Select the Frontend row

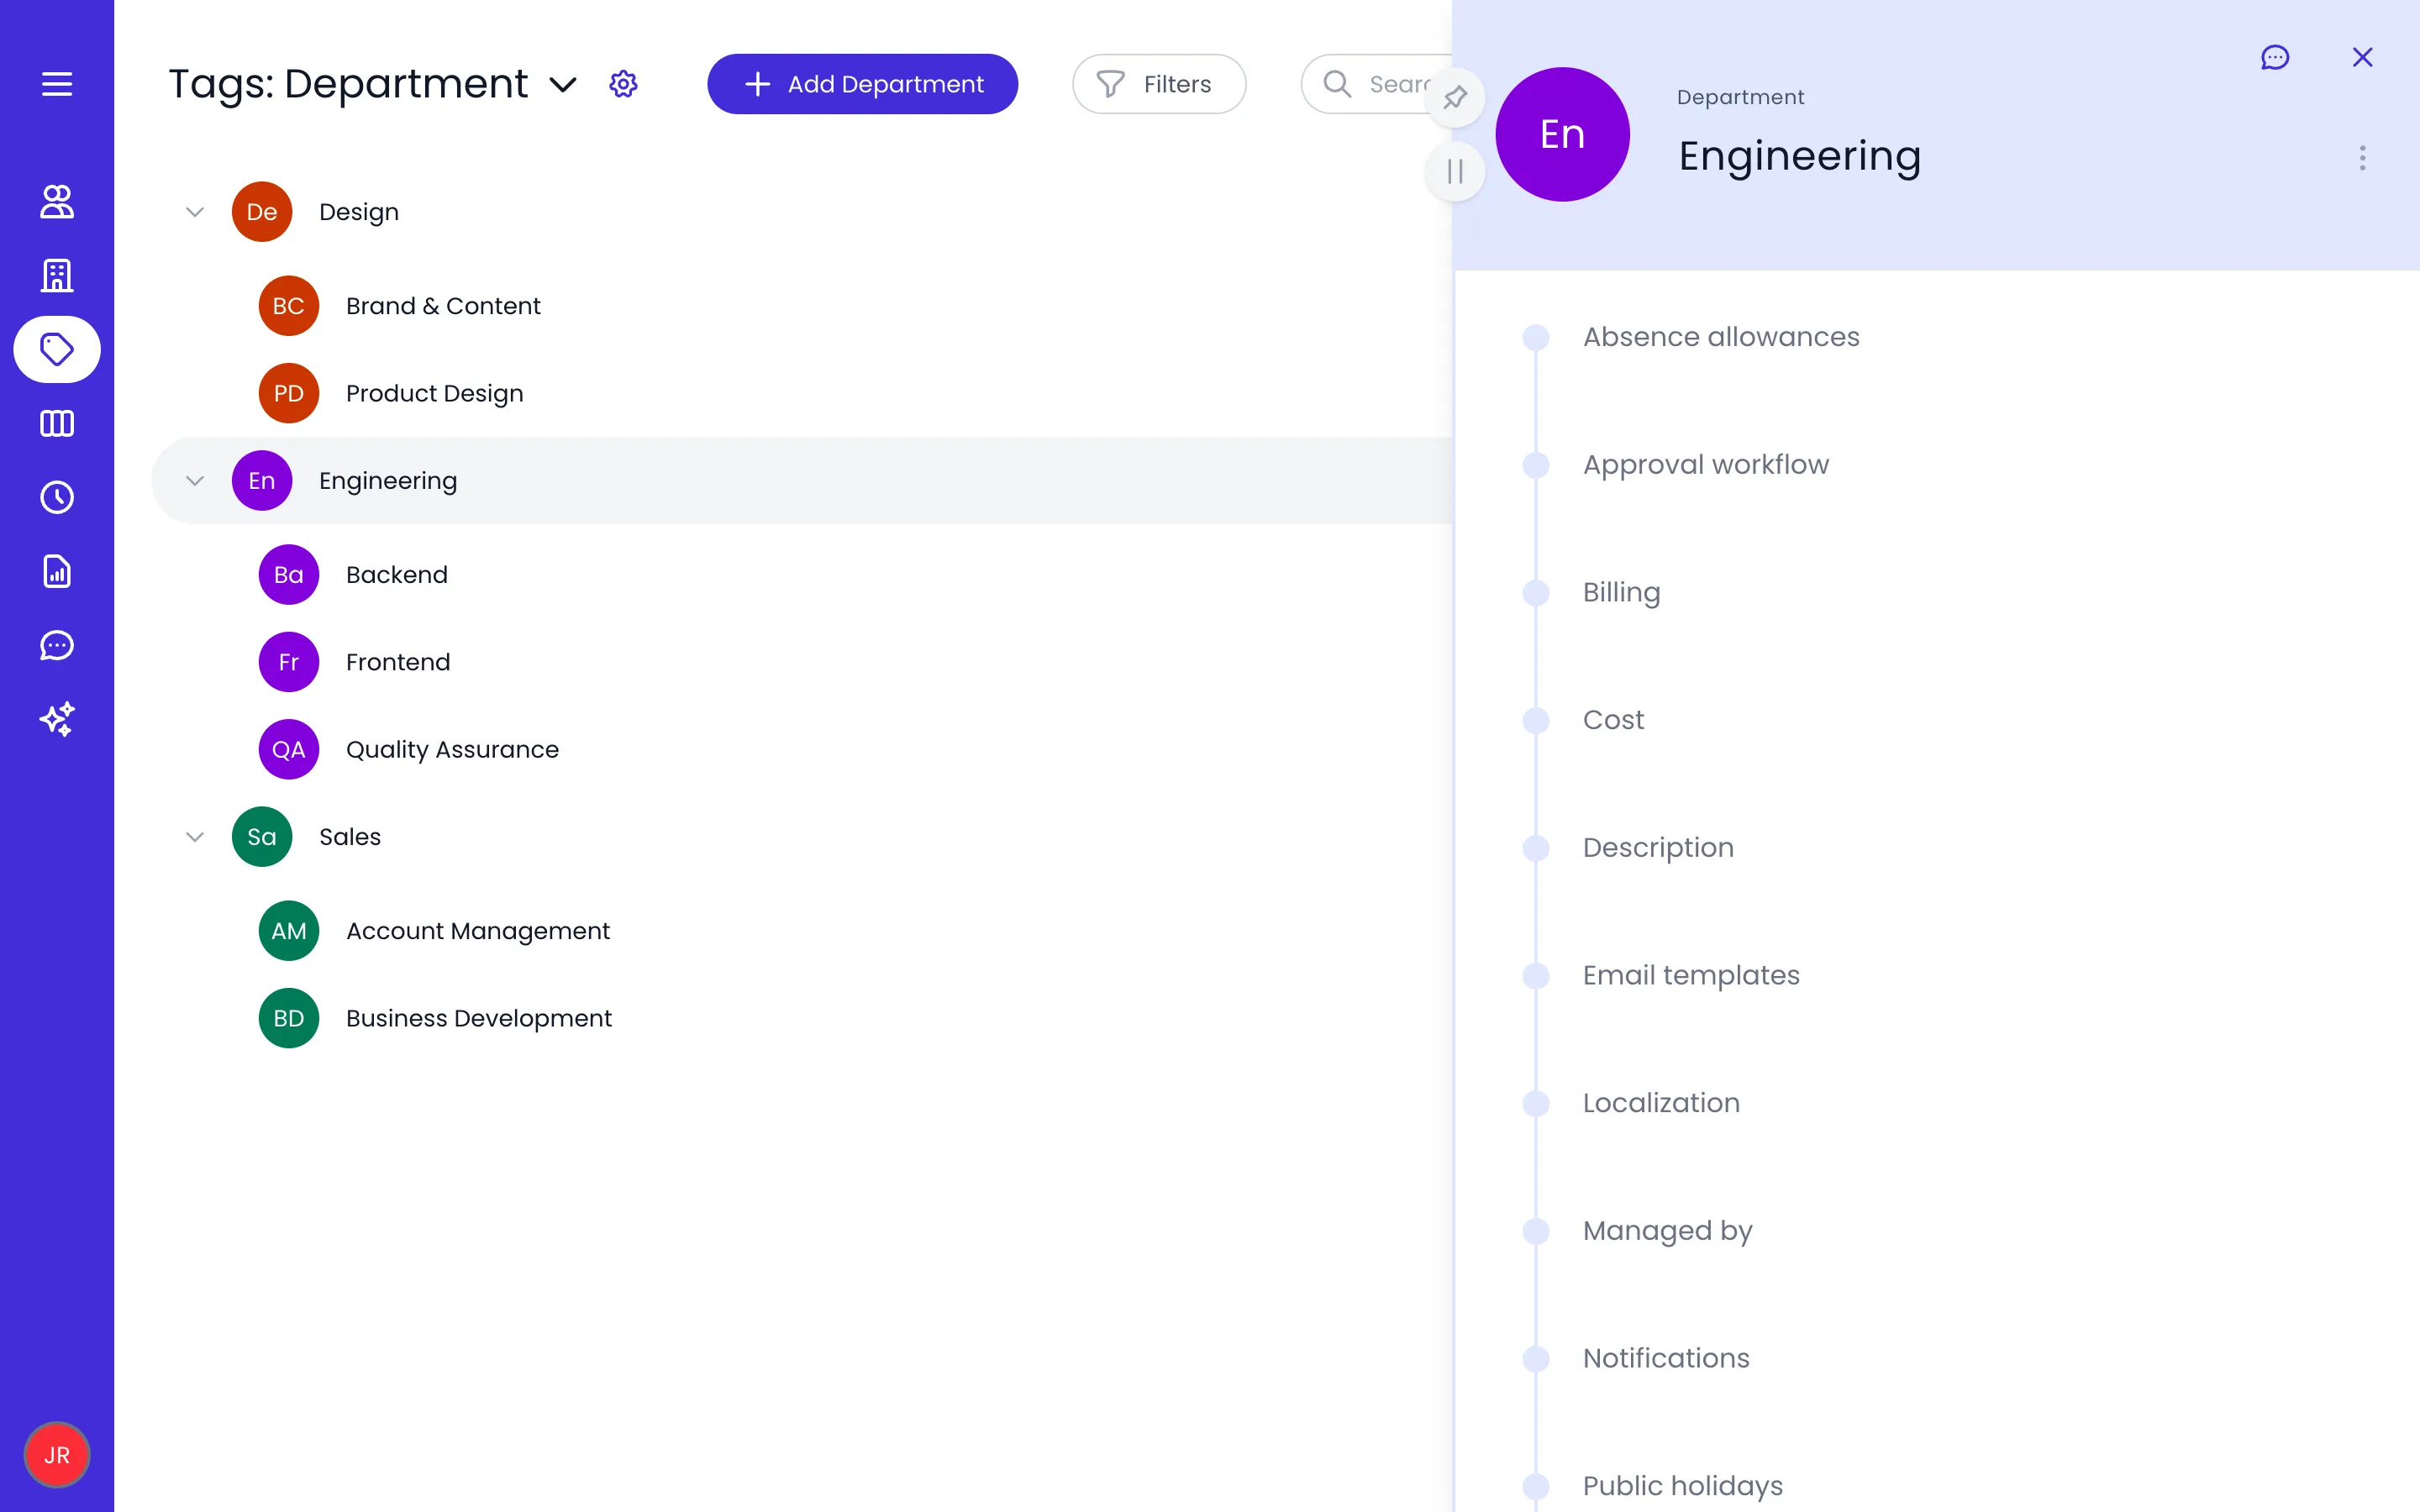801,662
